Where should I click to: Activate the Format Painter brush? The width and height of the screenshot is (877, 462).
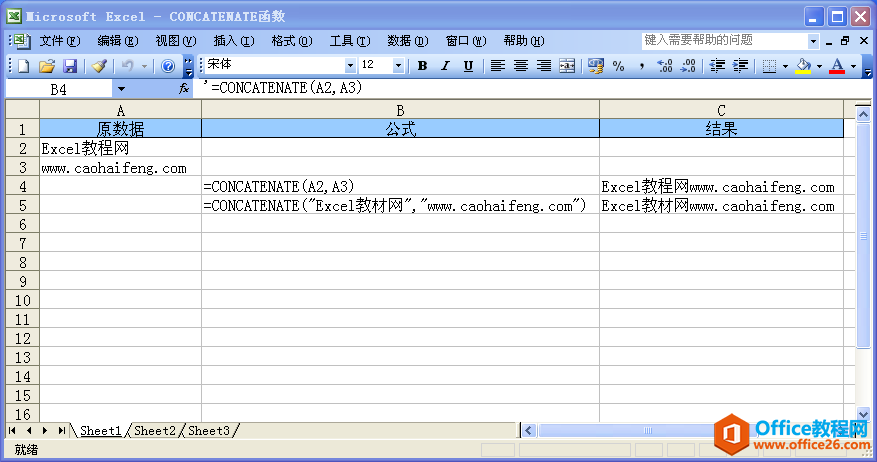point(100,66)
